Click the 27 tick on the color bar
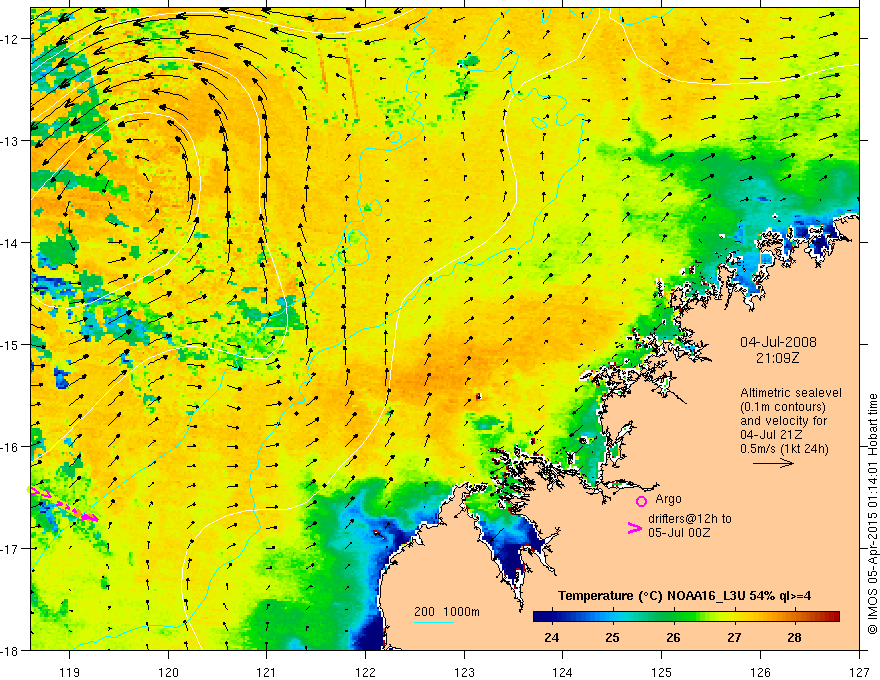Screen dimensions: 880x680 click(734, 637)
